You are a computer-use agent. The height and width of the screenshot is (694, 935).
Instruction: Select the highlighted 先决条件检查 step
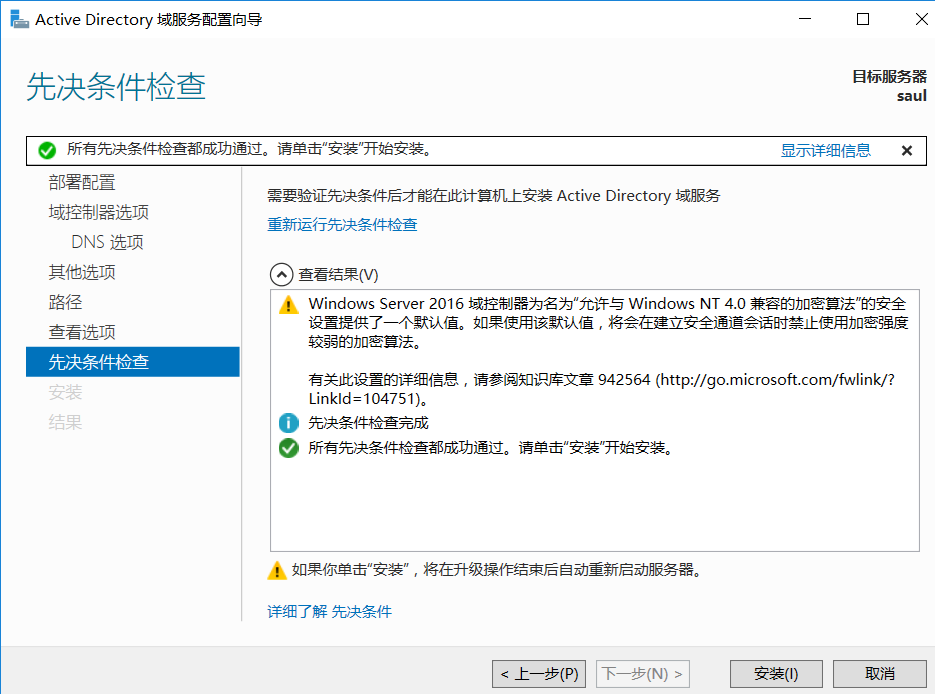[x=132, y=362]
